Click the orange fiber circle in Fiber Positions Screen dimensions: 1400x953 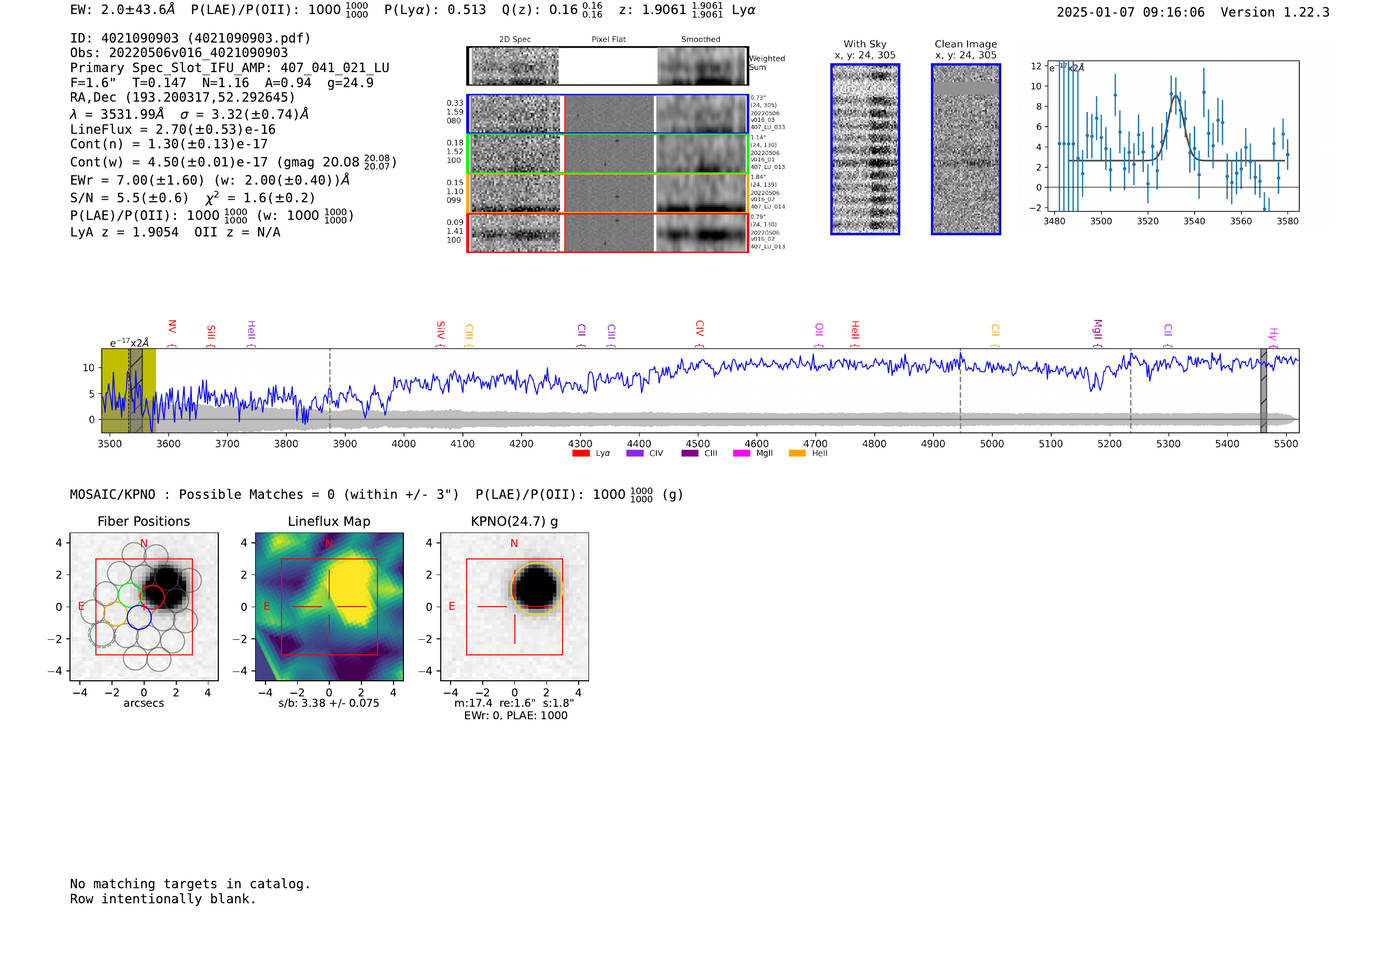[117, 614]
